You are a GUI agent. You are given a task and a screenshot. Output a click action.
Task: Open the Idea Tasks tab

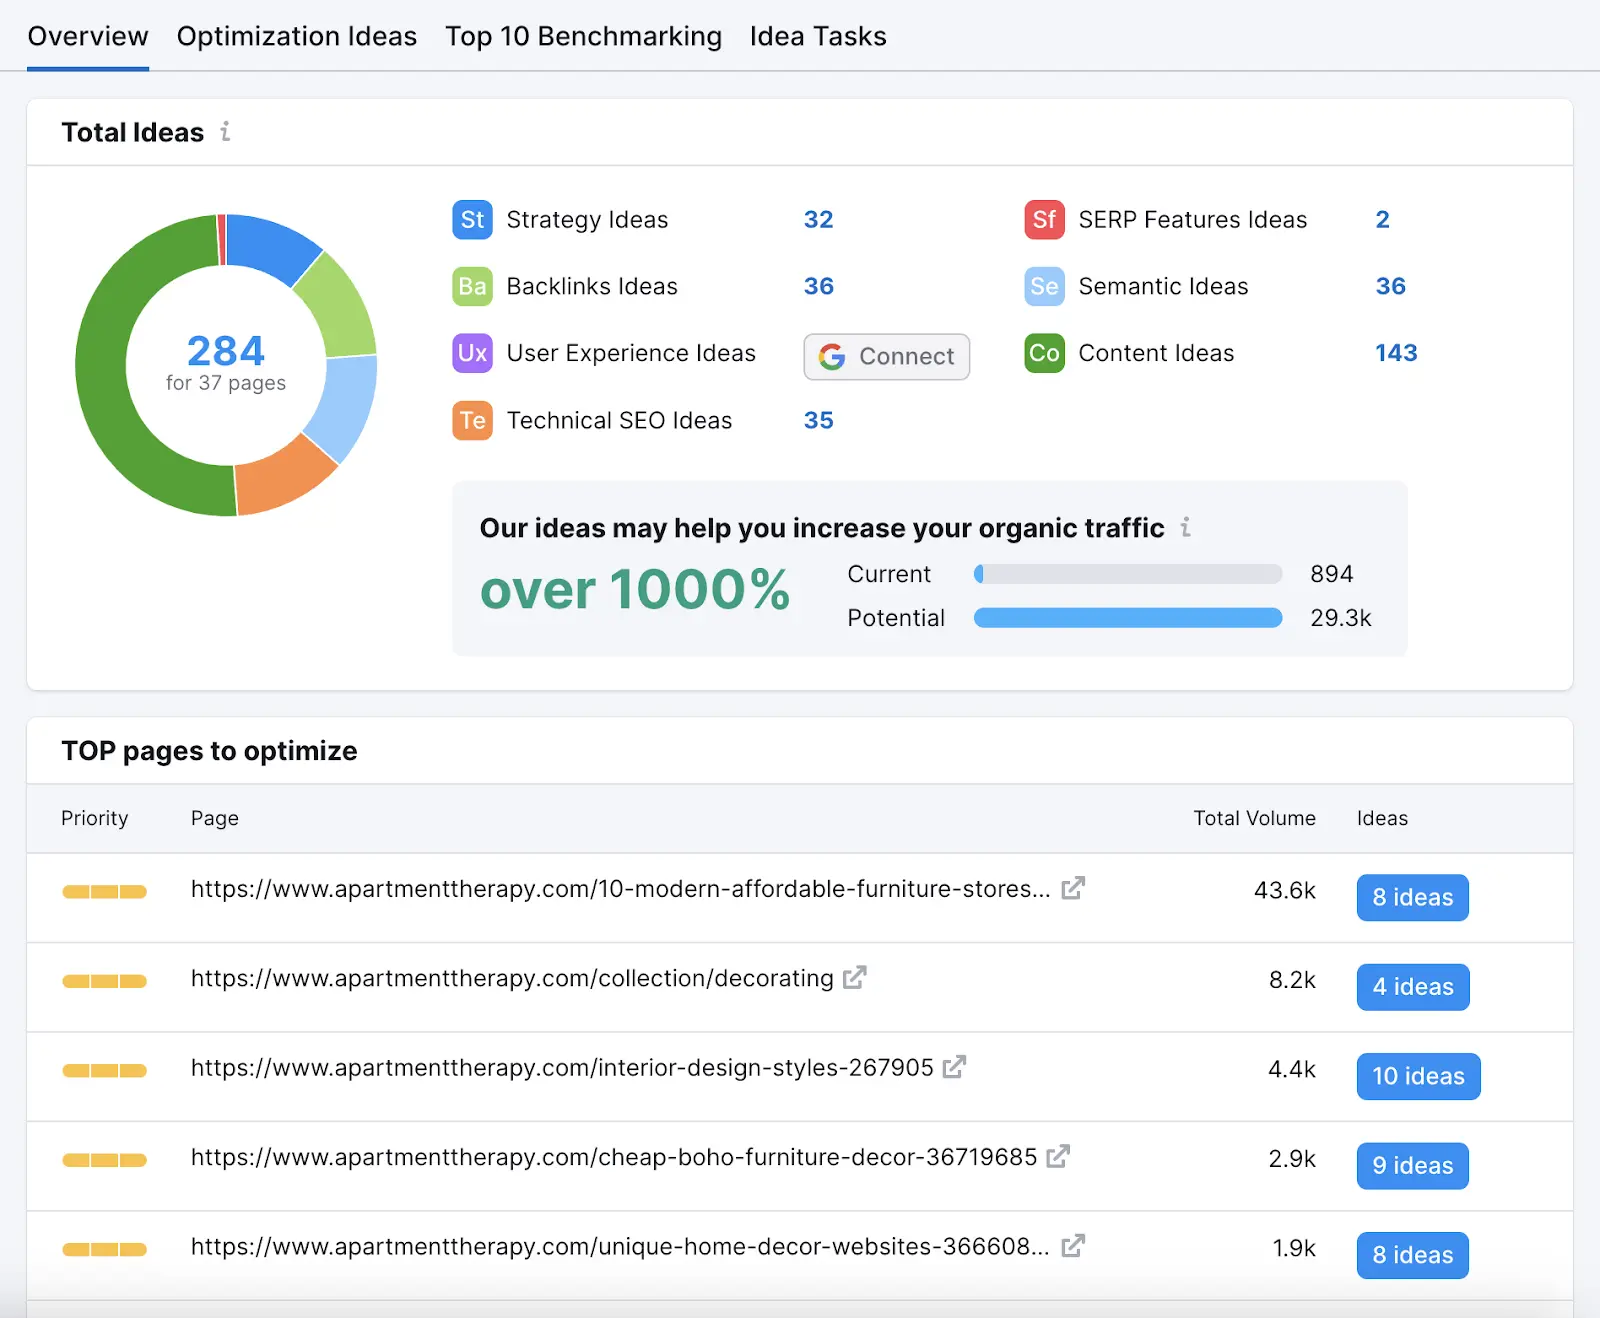tap(817, 36)
